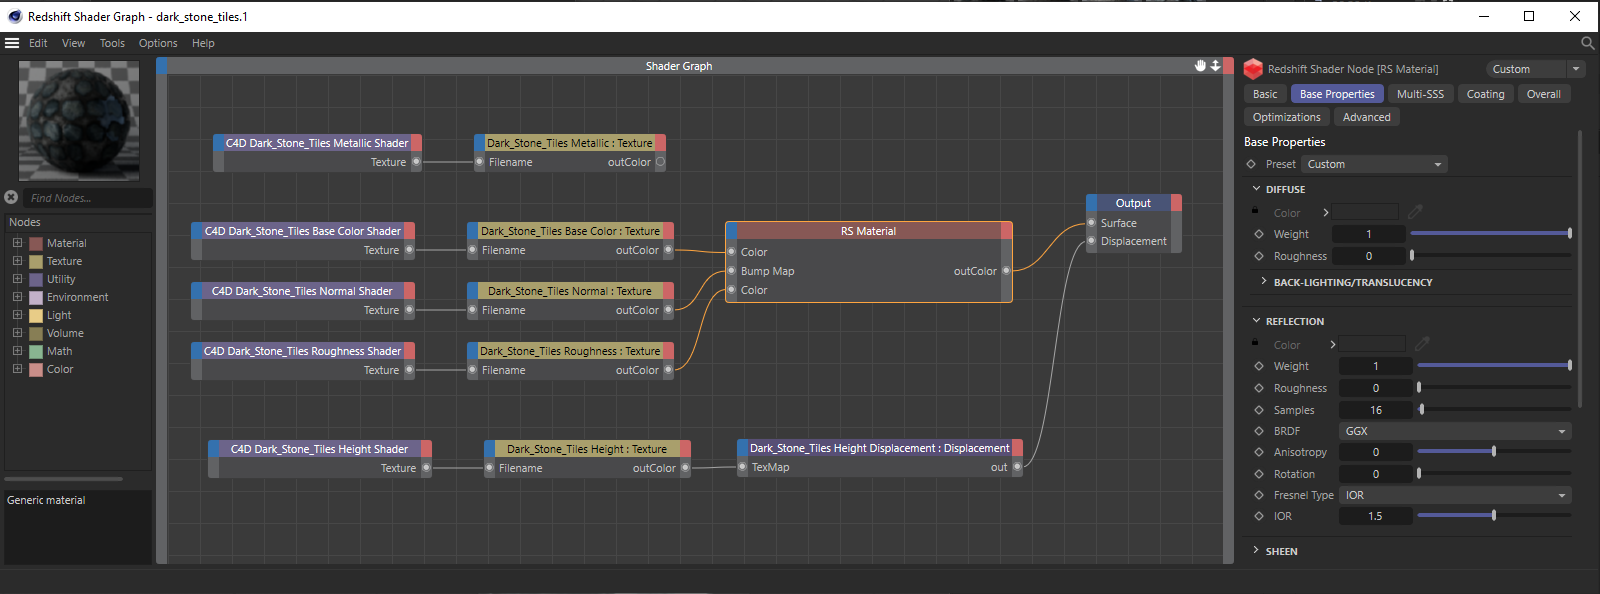Click the Reflection Anisotropy slider
Viewport: 1600px width, 594px height.
click(1494, 452)
